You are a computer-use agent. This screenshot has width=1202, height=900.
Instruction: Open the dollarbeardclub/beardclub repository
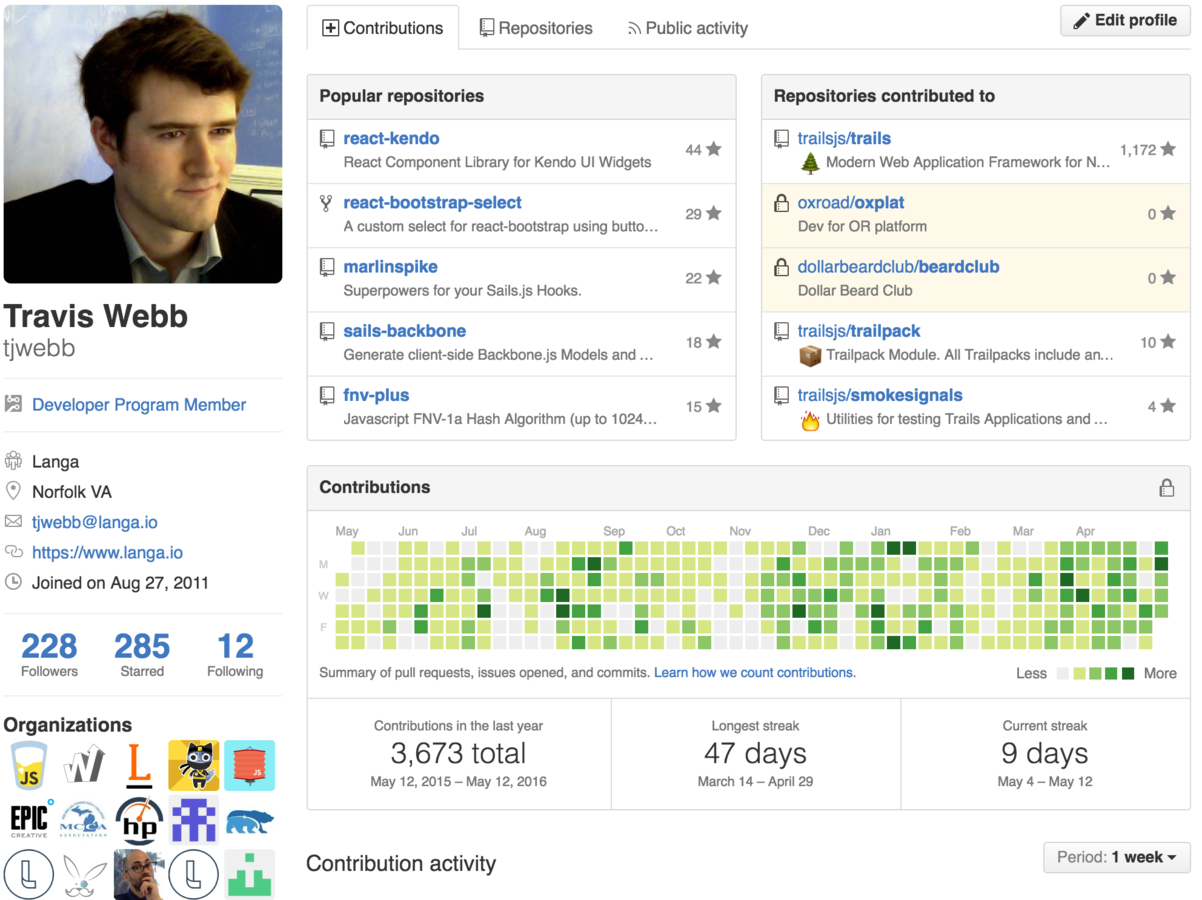click(x=898, y=266)
